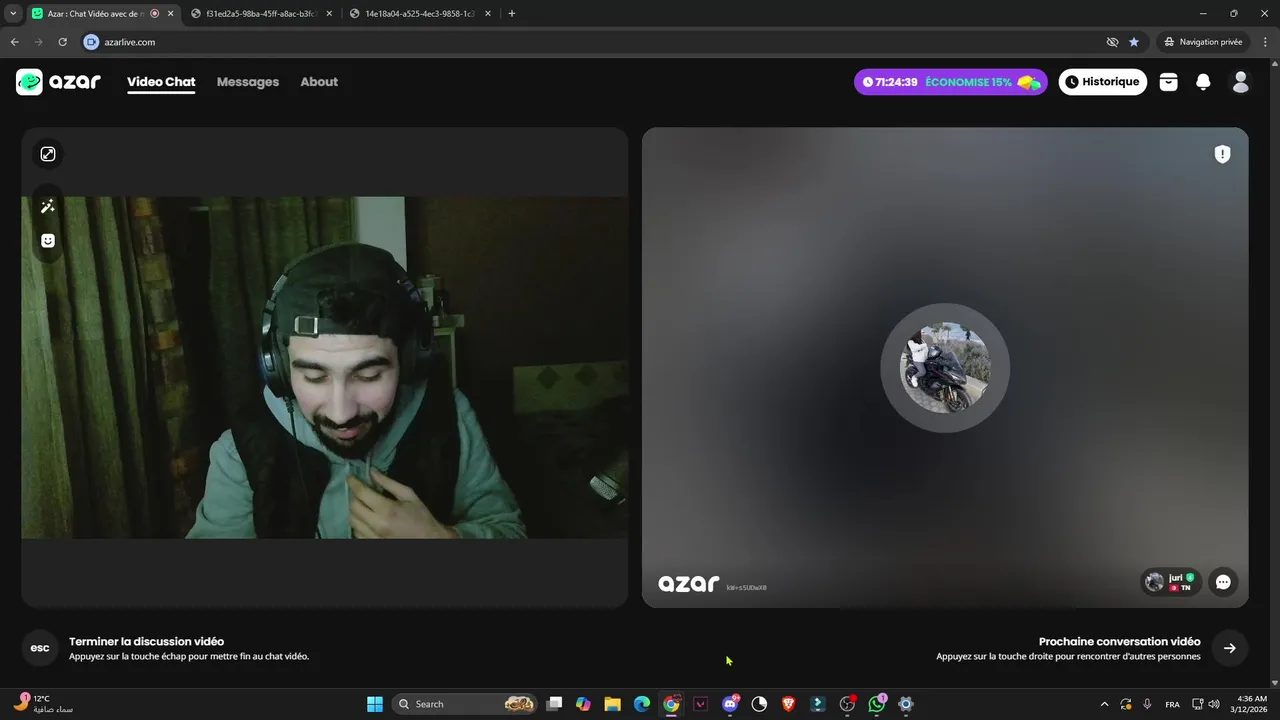
Task: Open Brave browser from the taskbar
Action: 788,704
